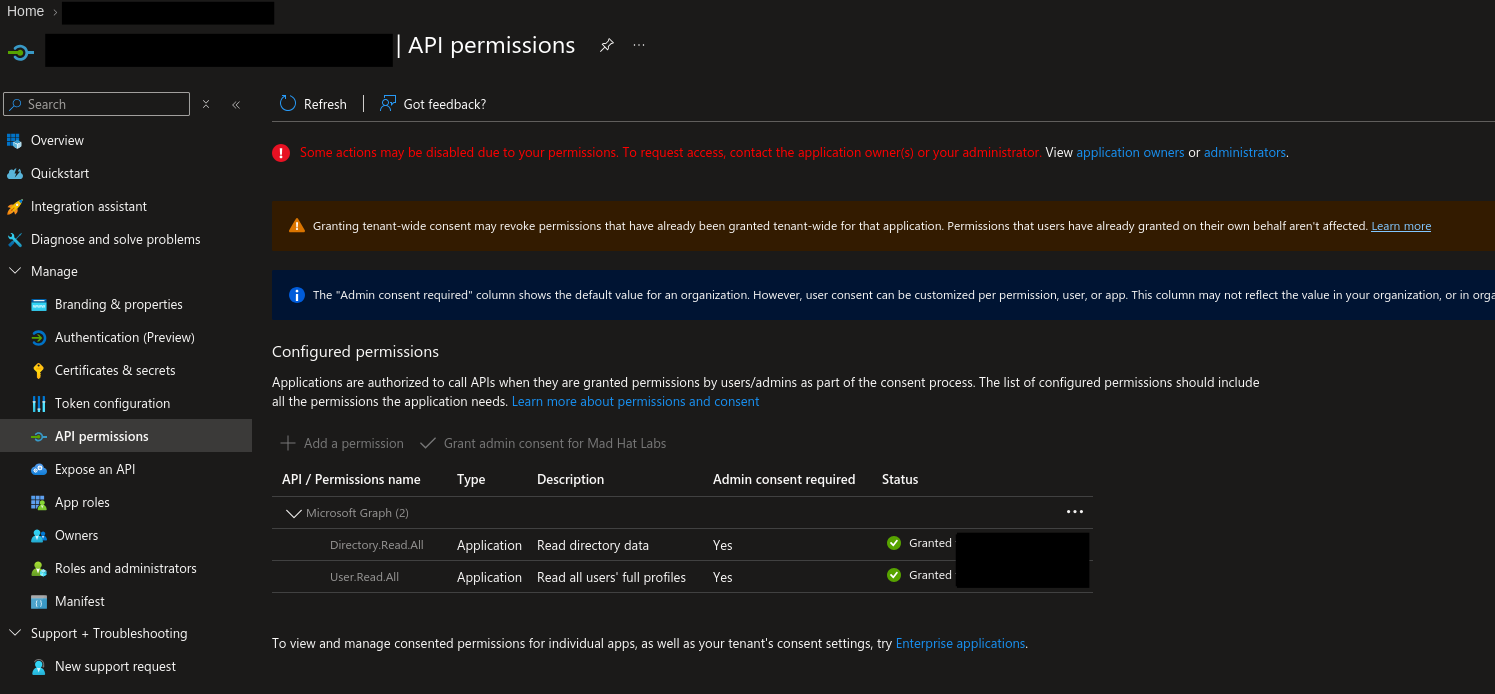The width and height of the screenshot is (1495, 694).
Task: Collapse the Manage section
Action: tap(15, 271)
